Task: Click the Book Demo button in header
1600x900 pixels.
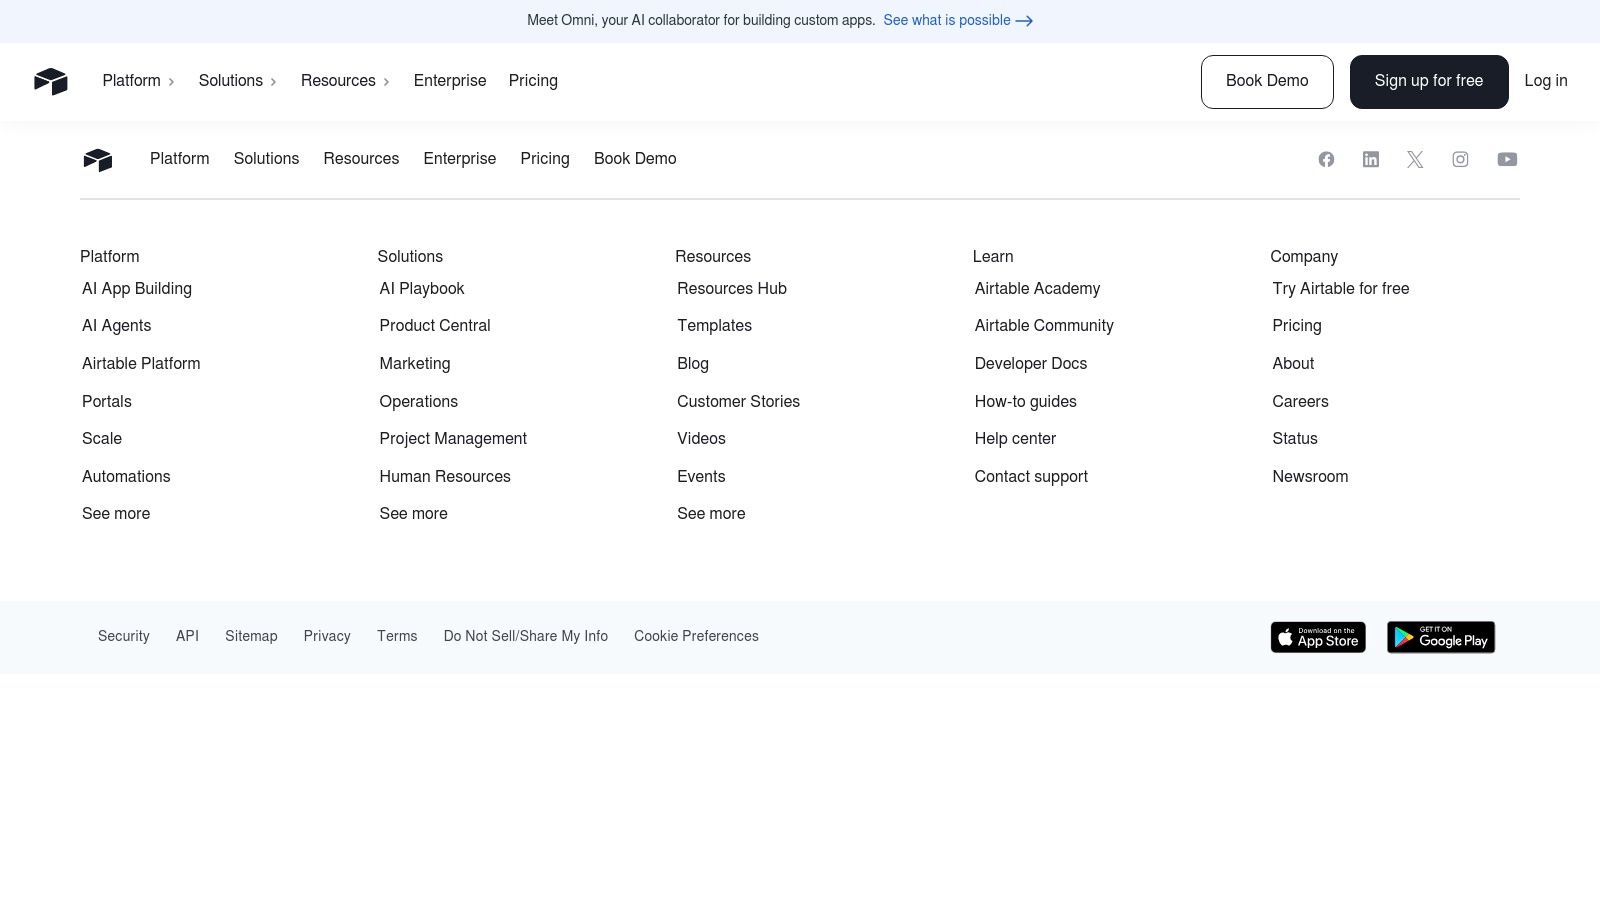Action: [x=1267, y=82]
